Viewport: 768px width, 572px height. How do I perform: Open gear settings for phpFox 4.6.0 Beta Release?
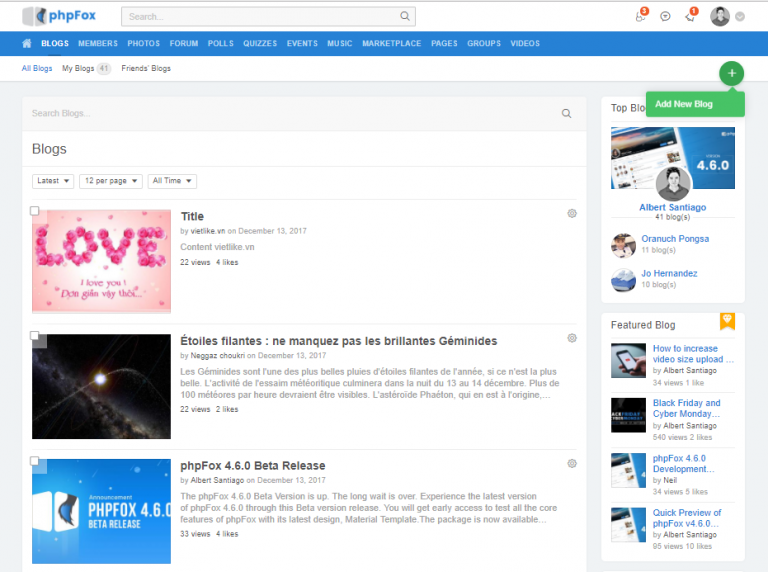point(572,463)
